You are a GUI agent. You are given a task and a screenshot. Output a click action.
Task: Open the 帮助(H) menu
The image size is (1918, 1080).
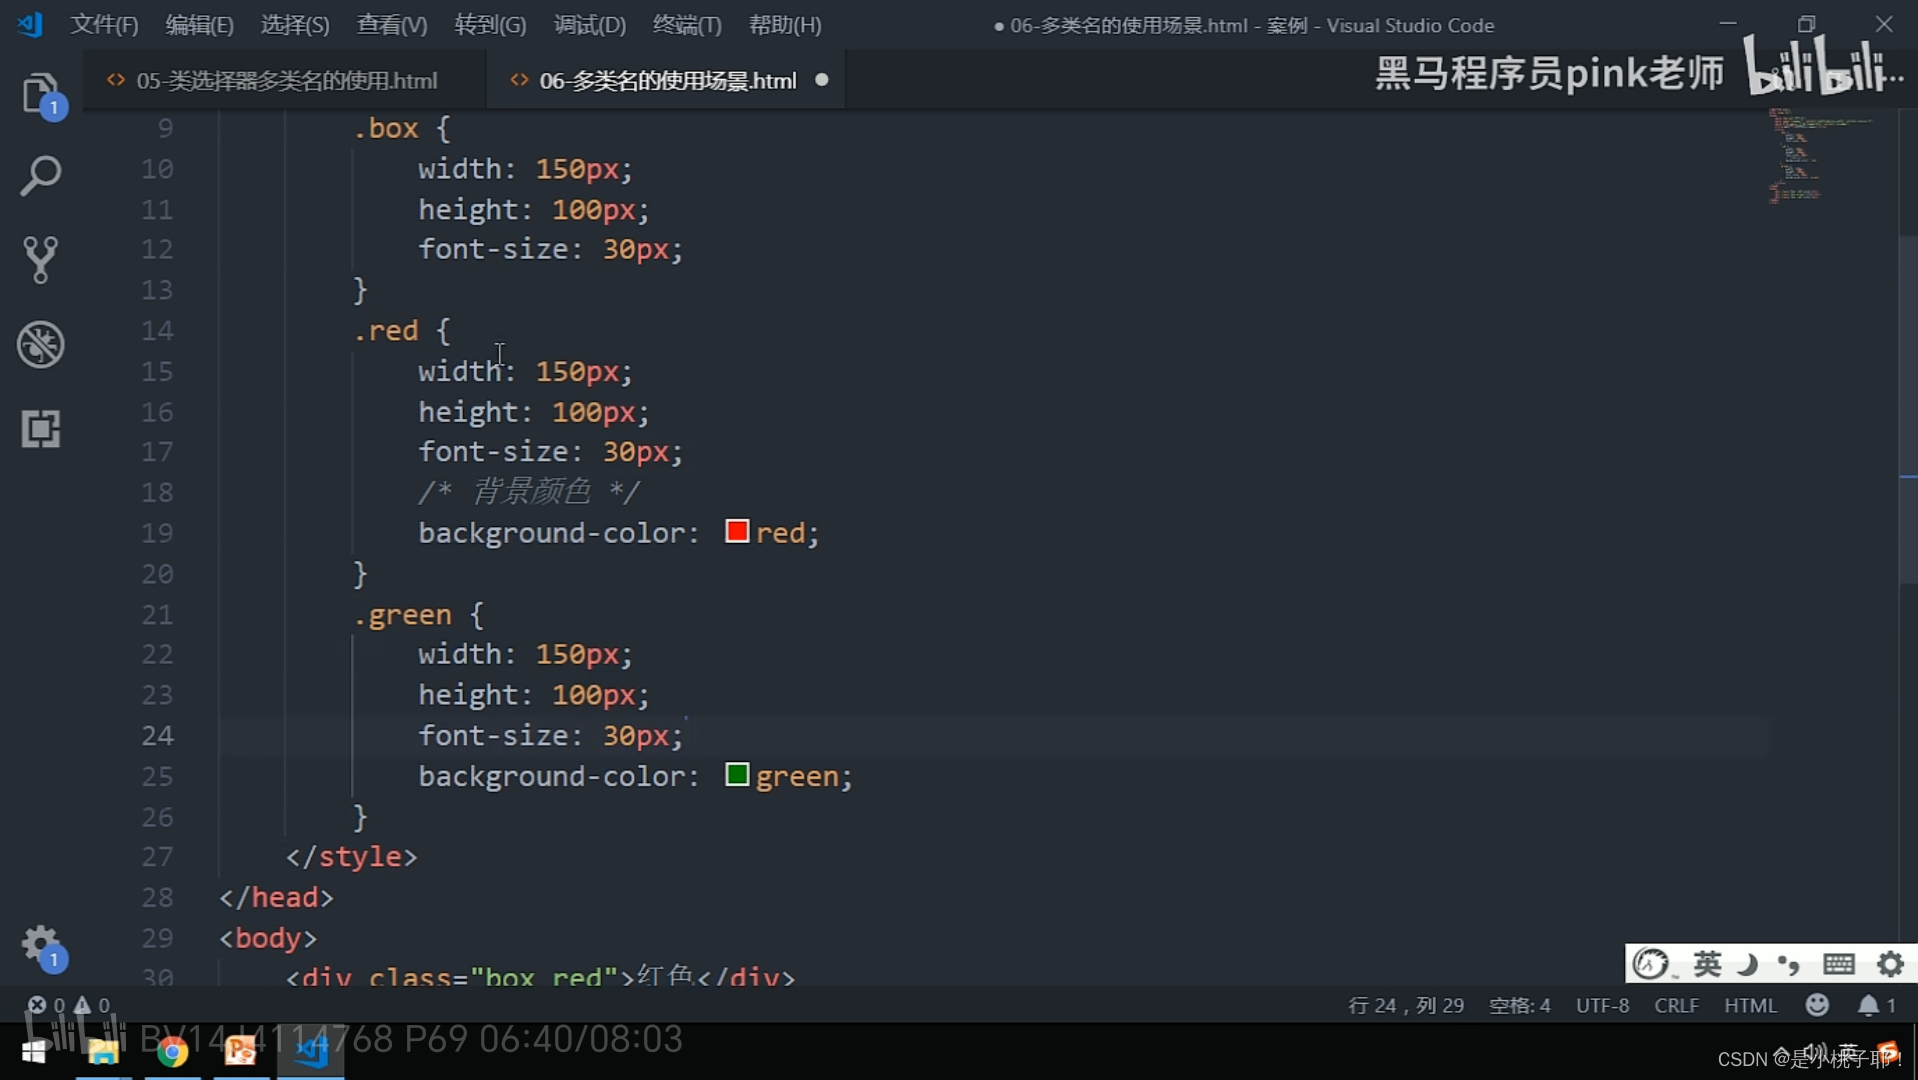tap(785, 25)
